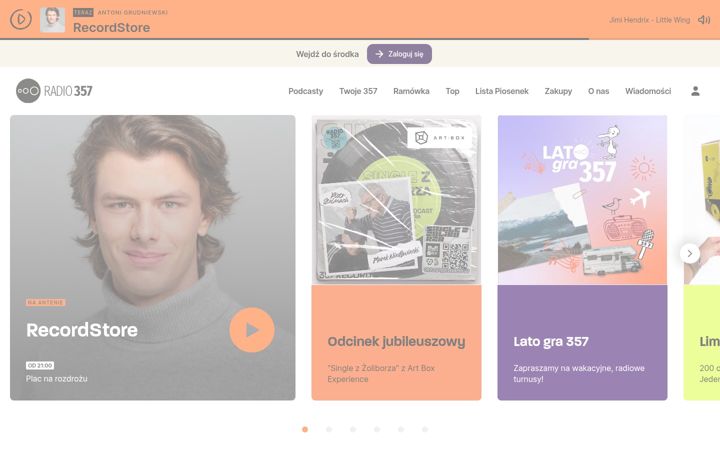This screenshot has height=450, width=720.
Task: Open the Lista Piosenek menu item
Action: (502, 91)
